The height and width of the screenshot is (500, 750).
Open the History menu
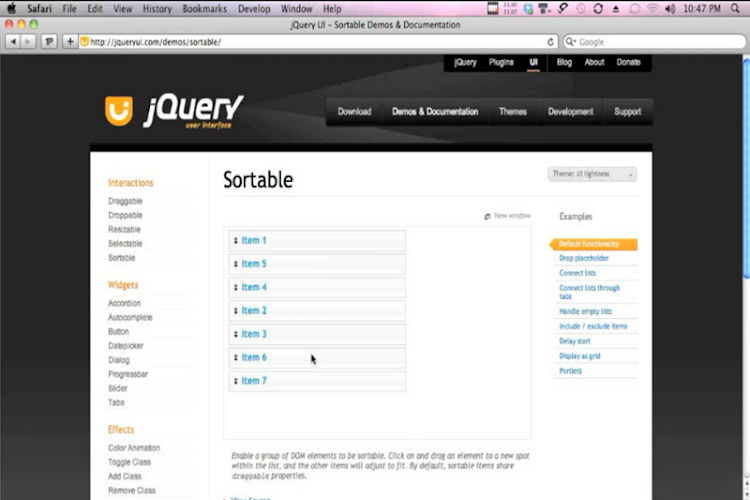click(157, 9)
